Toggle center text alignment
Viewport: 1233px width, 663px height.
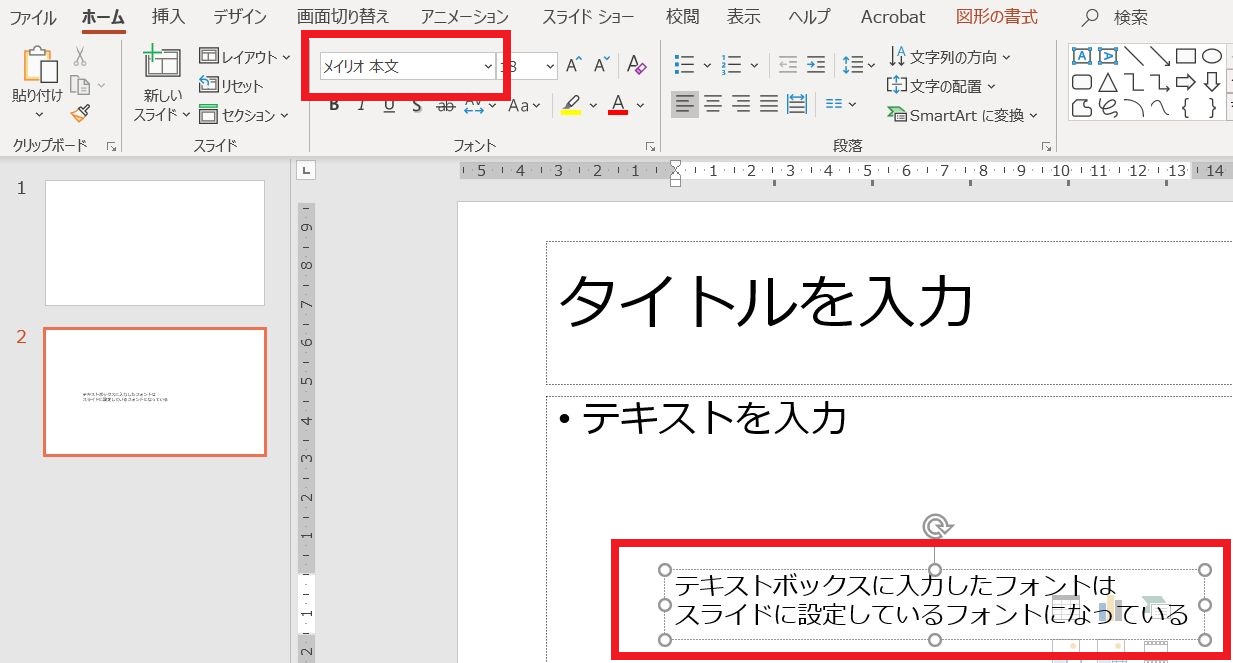click(x=712, y=102)
